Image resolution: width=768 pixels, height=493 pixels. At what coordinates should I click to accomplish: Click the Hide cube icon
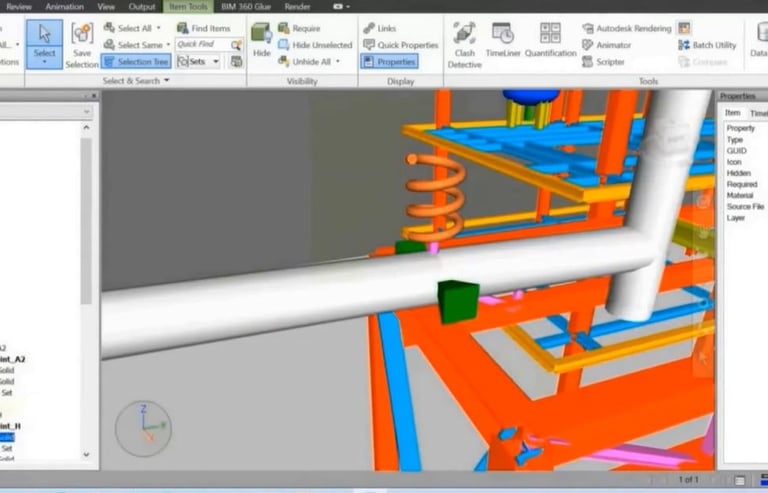(x=262, y=33)
